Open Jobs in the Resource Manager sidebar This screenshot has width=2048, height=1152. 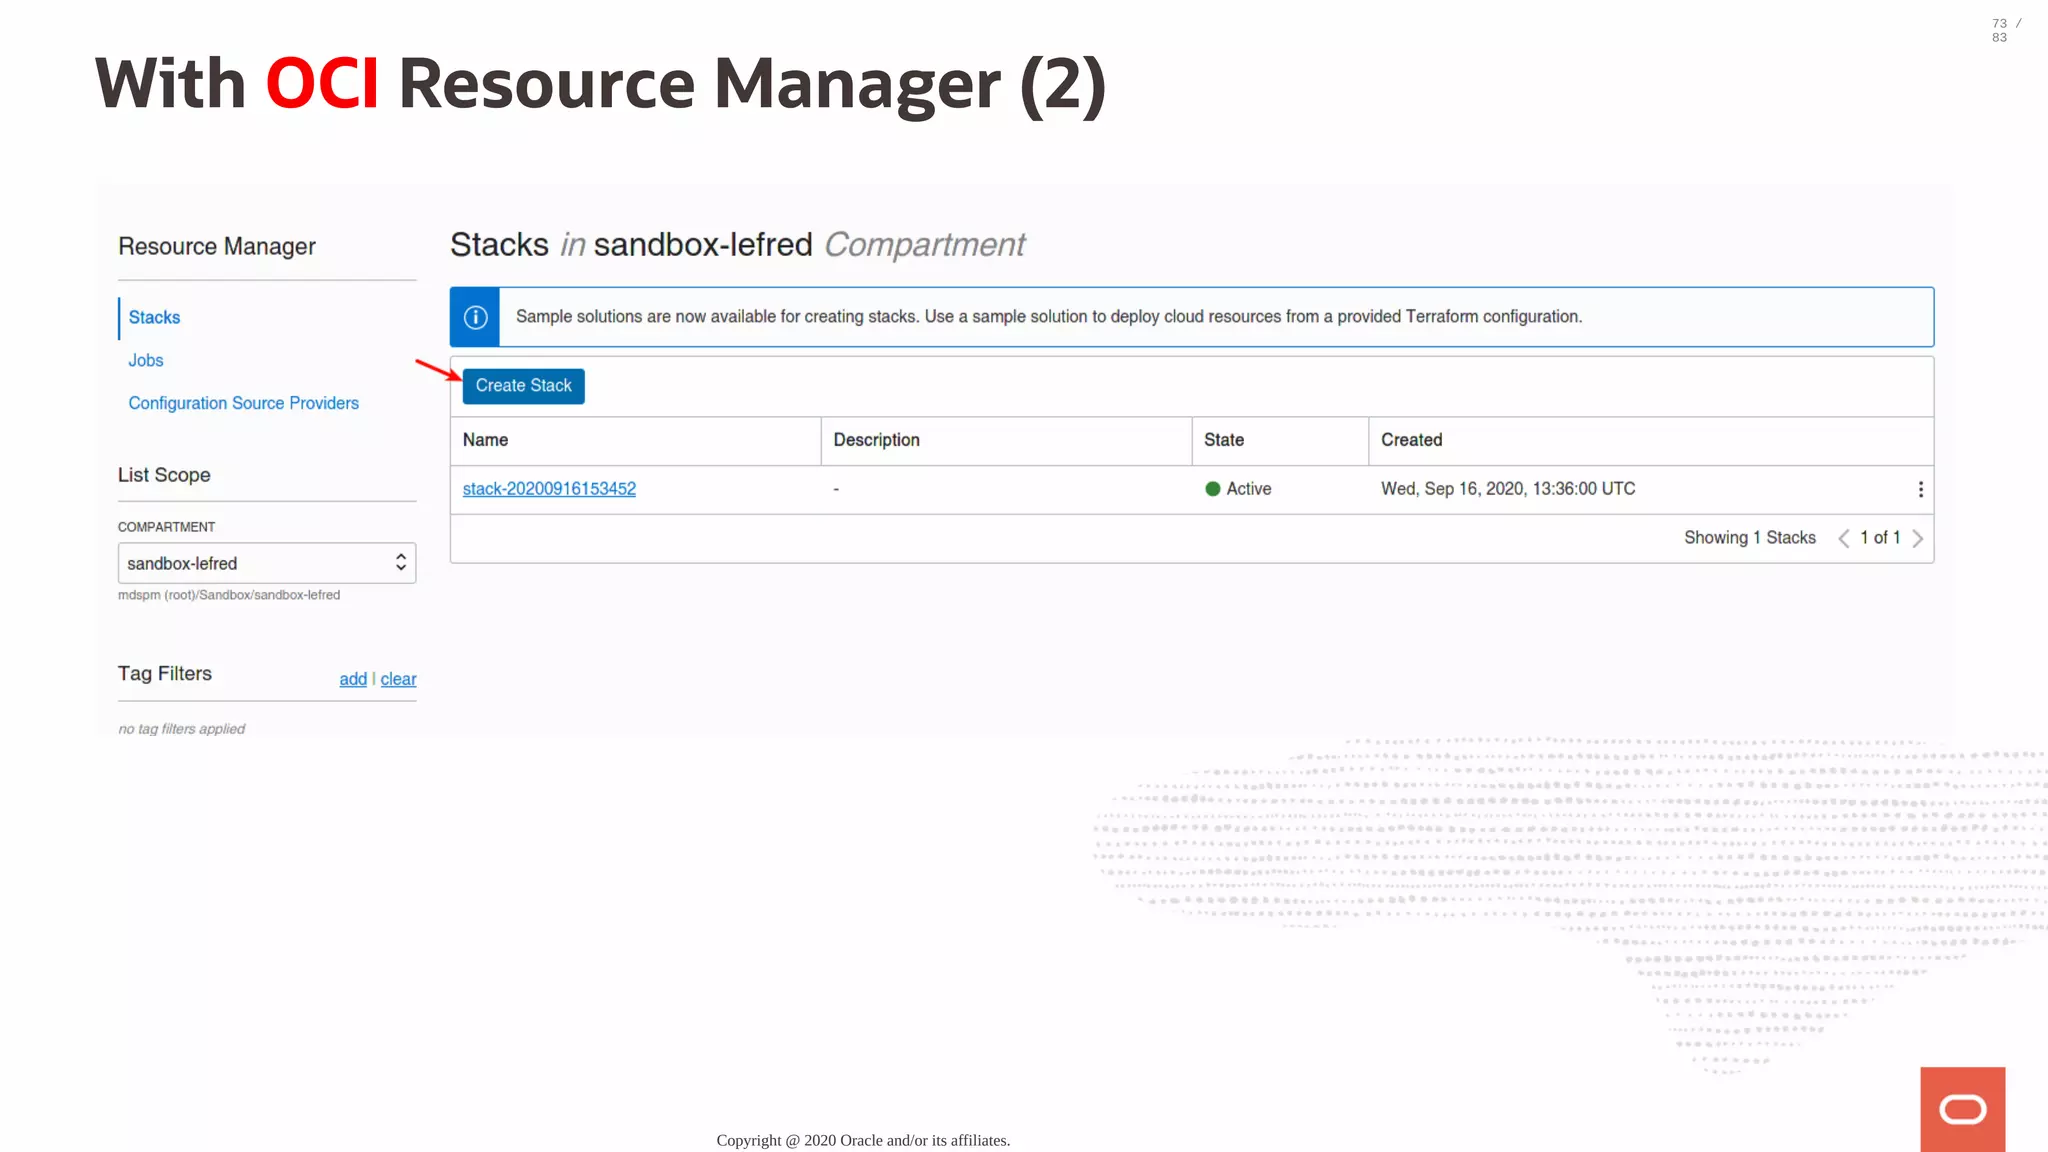145,360
